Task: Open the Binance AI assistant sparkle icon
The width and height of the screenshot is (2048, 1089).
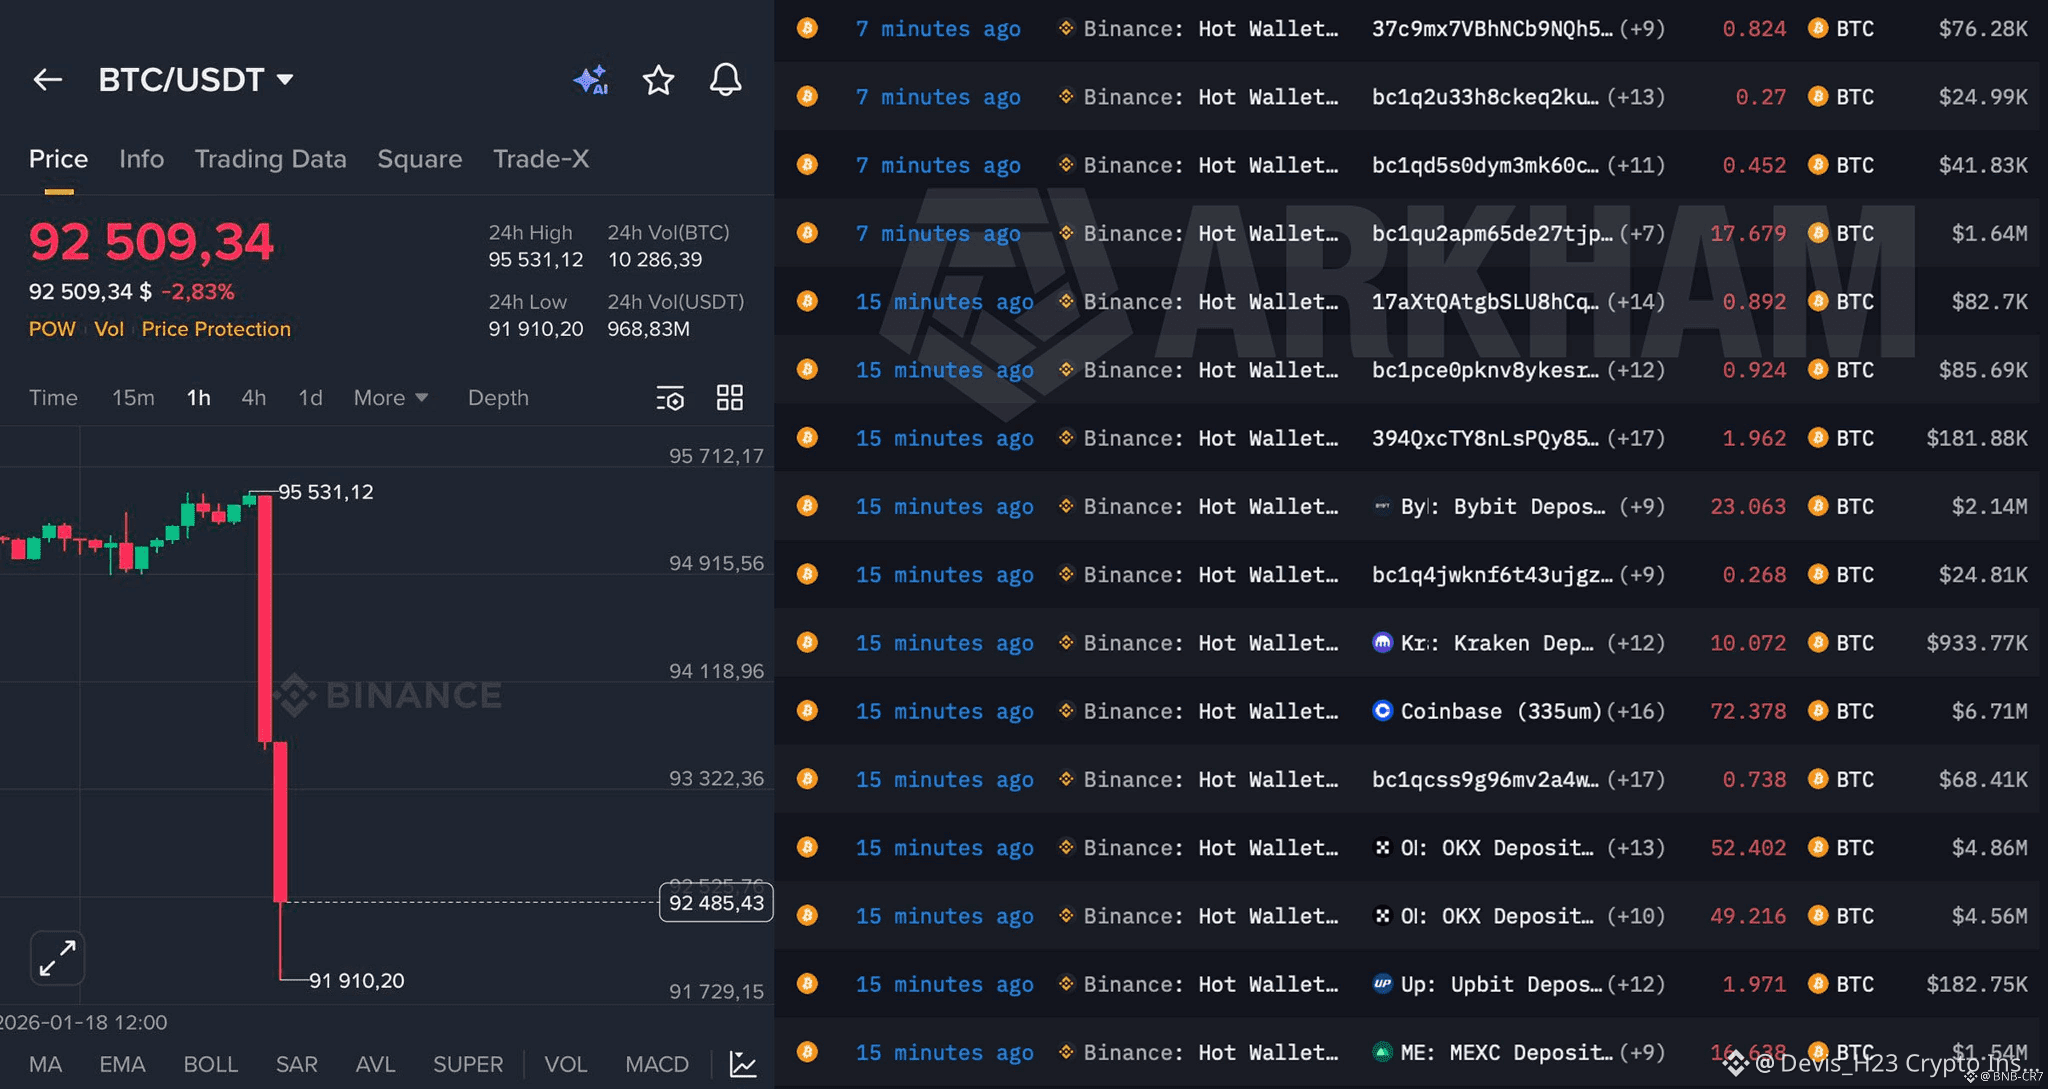Action: point(590,80)
